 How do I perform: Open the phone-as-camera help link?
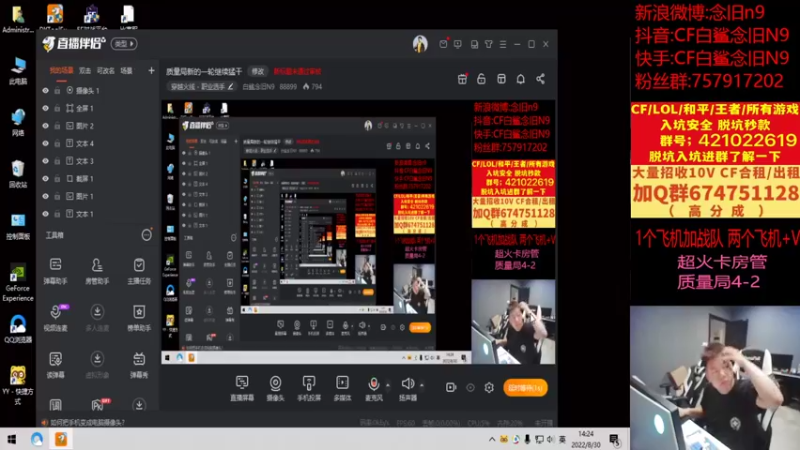point(87,422)
